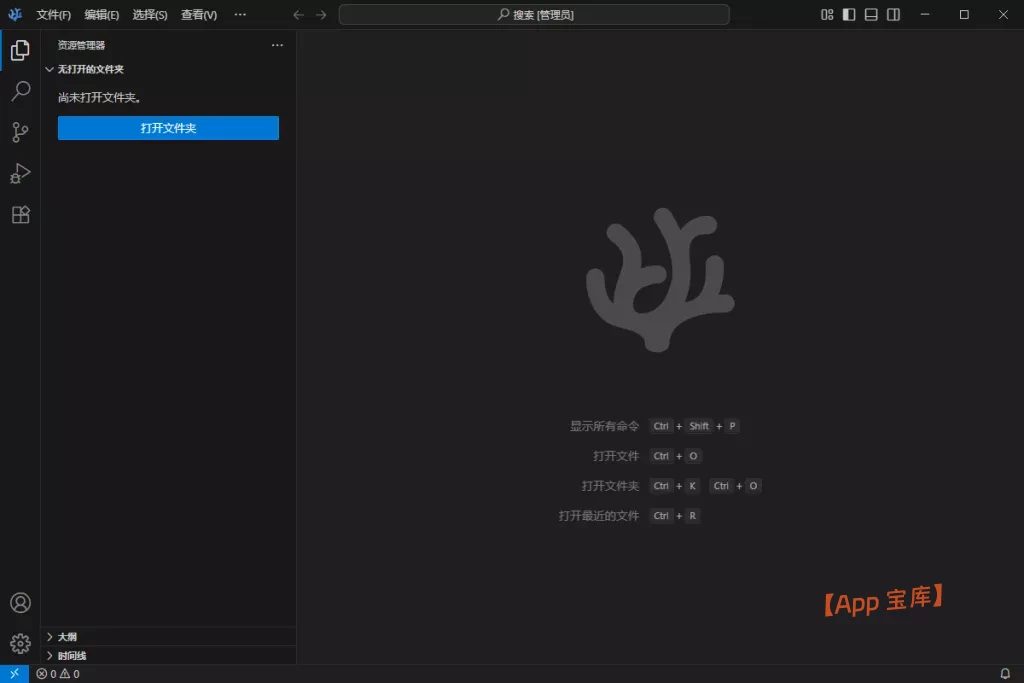Click the blue 打开文件夹 button
Viewport: 1024px width, 683px height.
click(168, 128)
